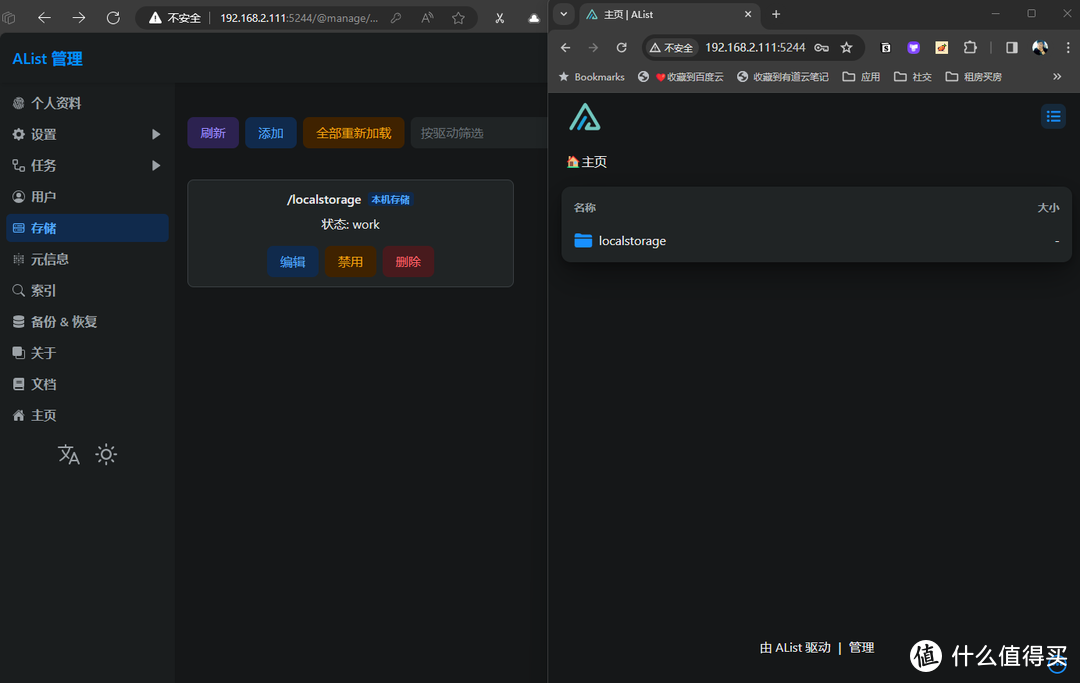1080x683 pixels.
Task: Click 收藏到有道云笔记 bookmark
Action: (x=782, y=76)
